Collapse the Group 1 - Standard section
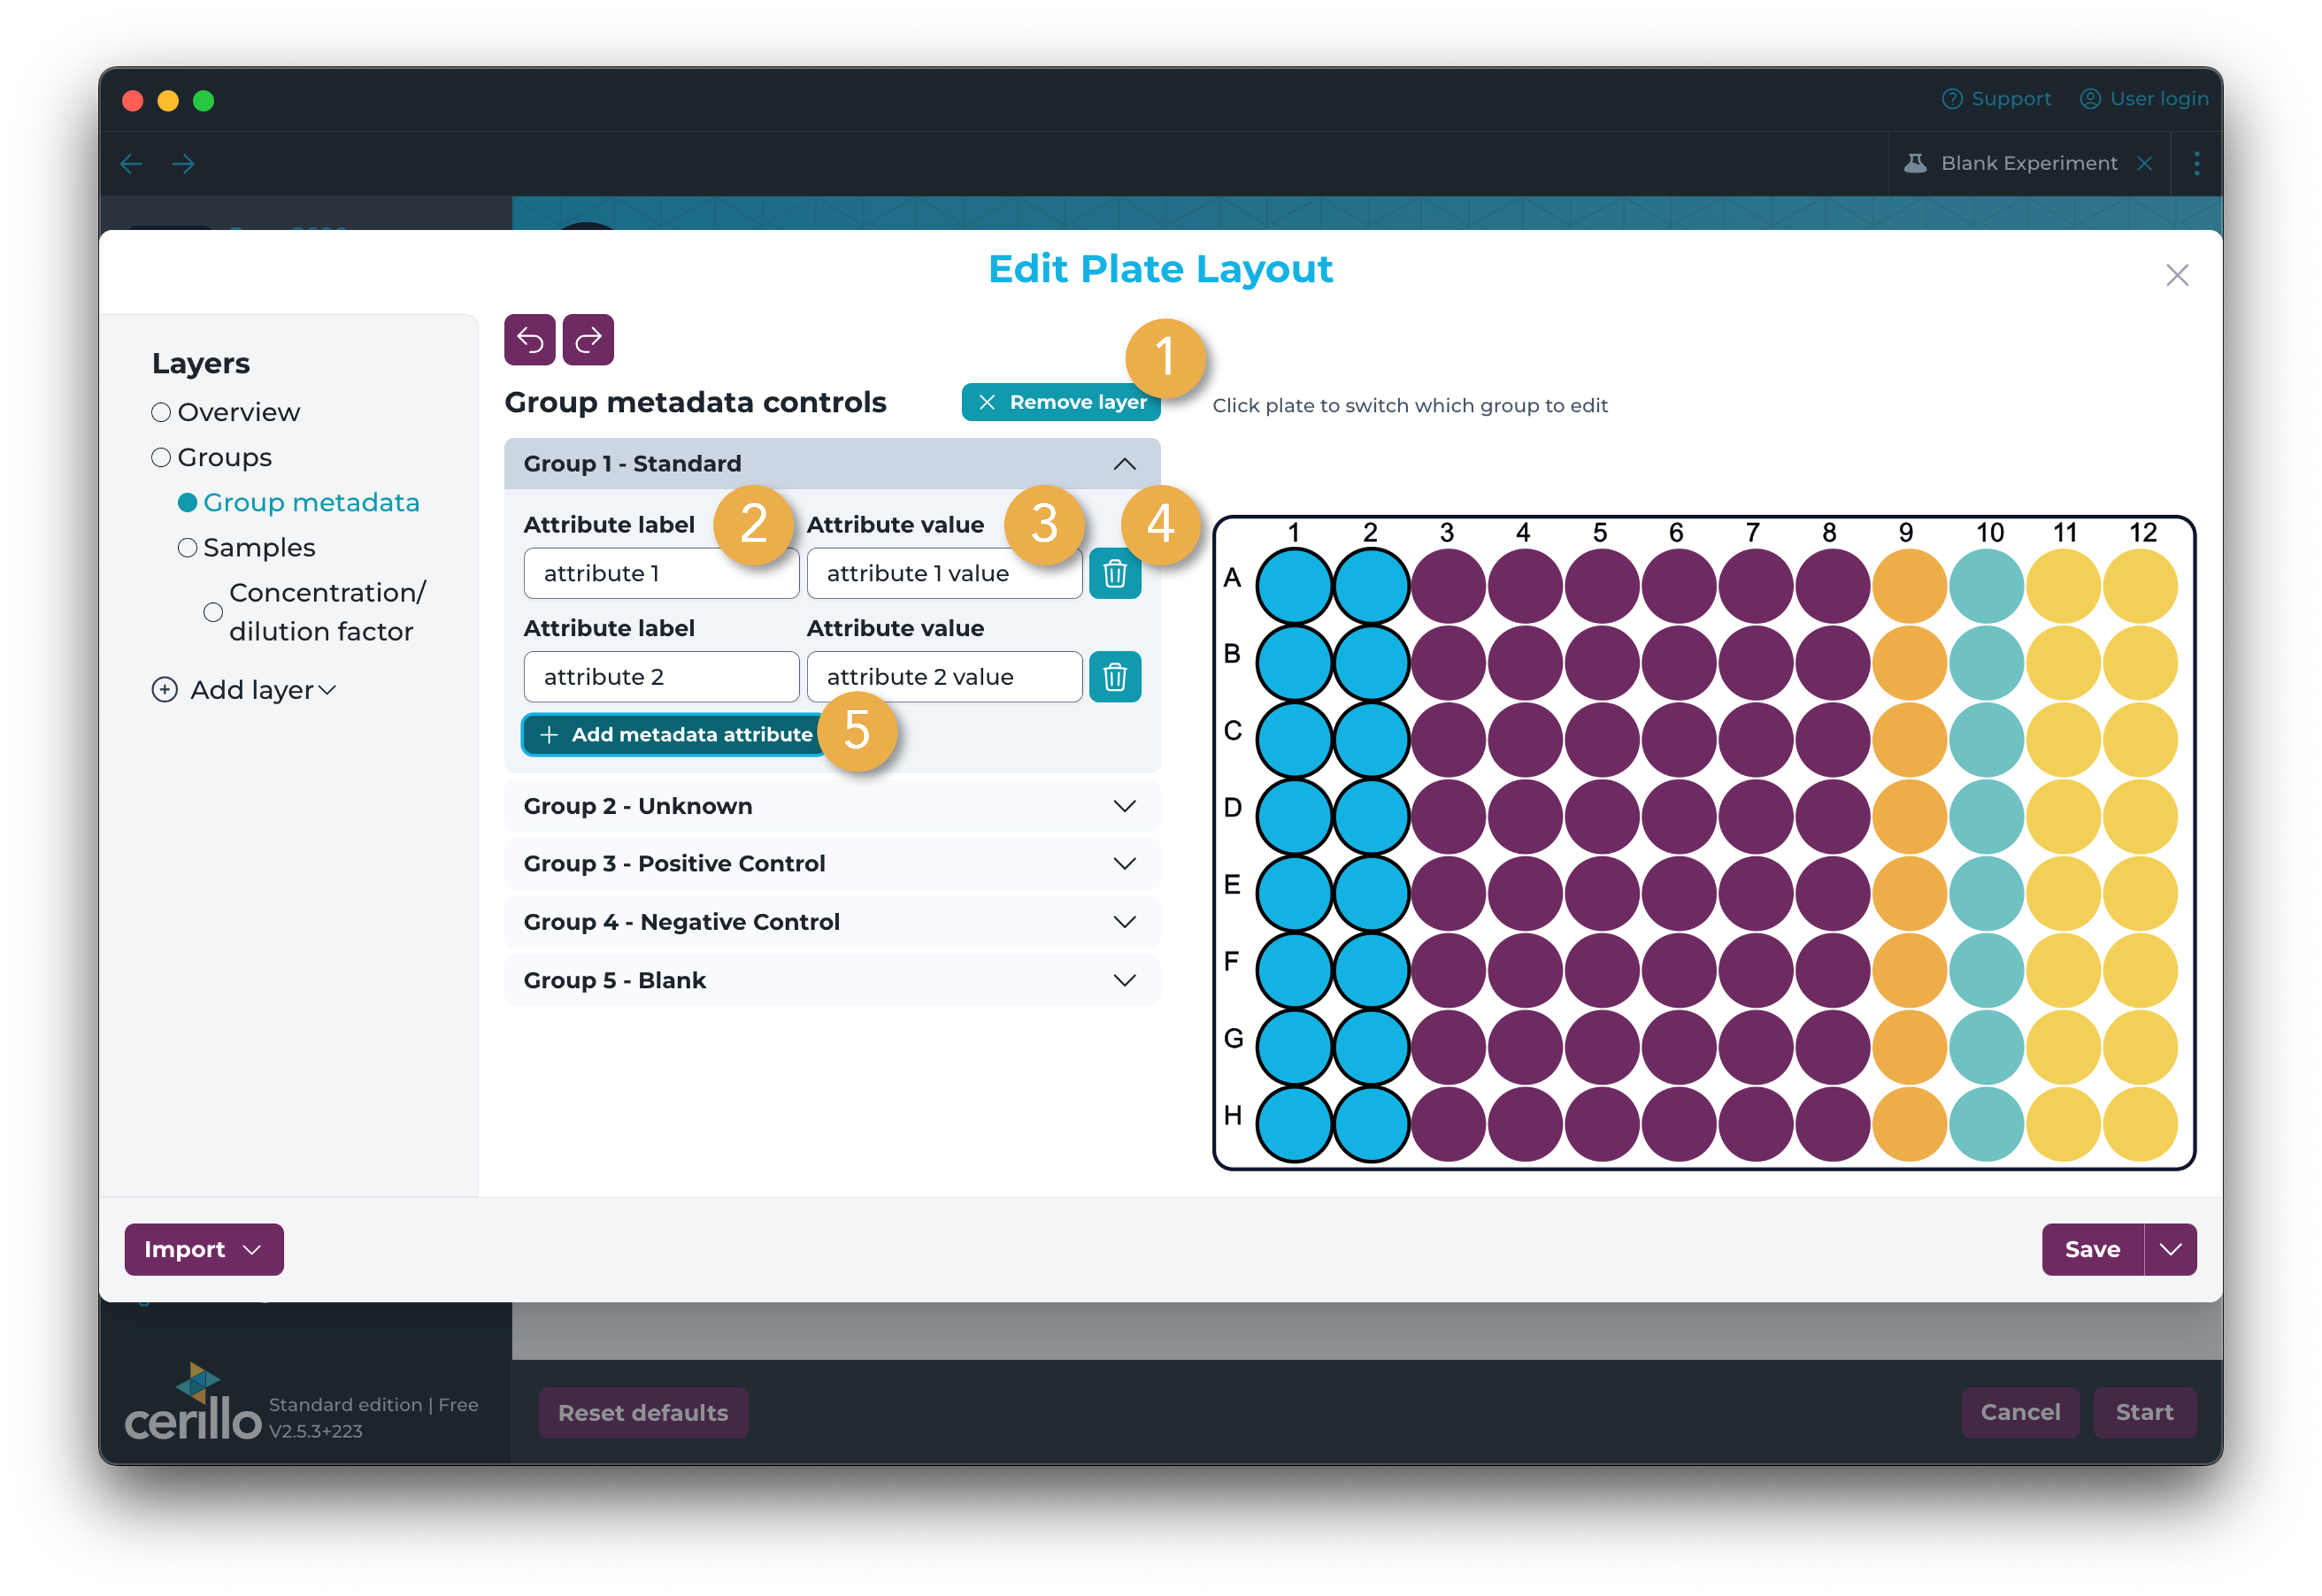Viewport: 2322px width, 1596px height. tap(1124, 464)
